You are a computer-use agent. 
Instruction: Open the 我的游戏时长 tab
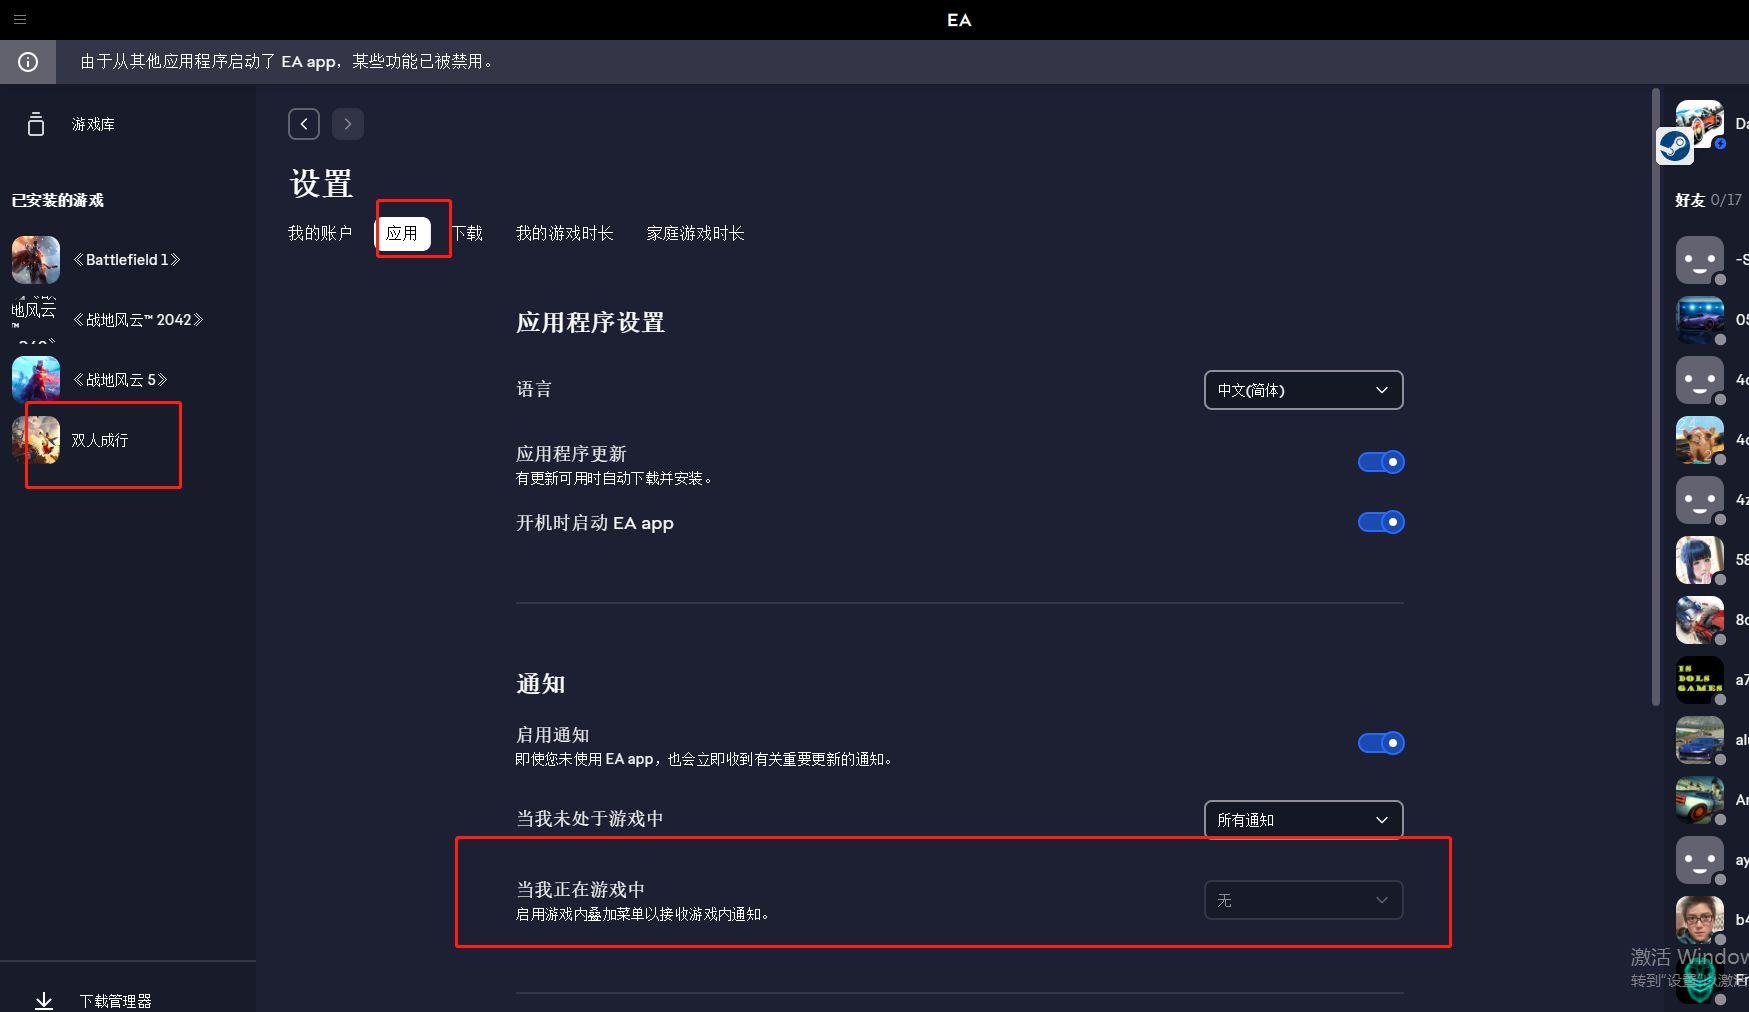click(x=565, y=233)
